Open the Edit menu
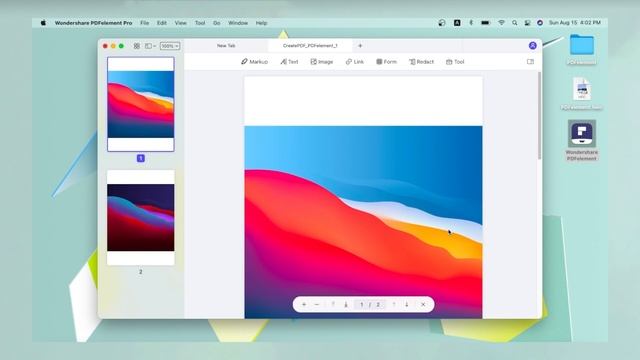Image resolution: width=640 pixels, height=360 pixels. coord(162,23)
